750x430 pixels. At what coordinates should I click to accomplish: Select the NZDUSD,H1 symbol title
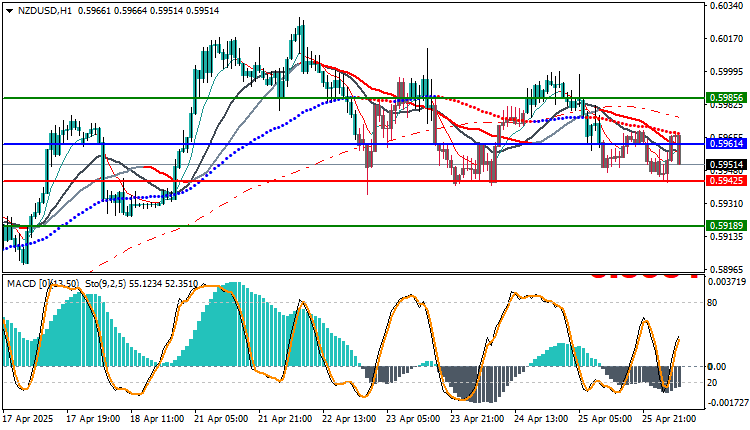click(44, 11)
